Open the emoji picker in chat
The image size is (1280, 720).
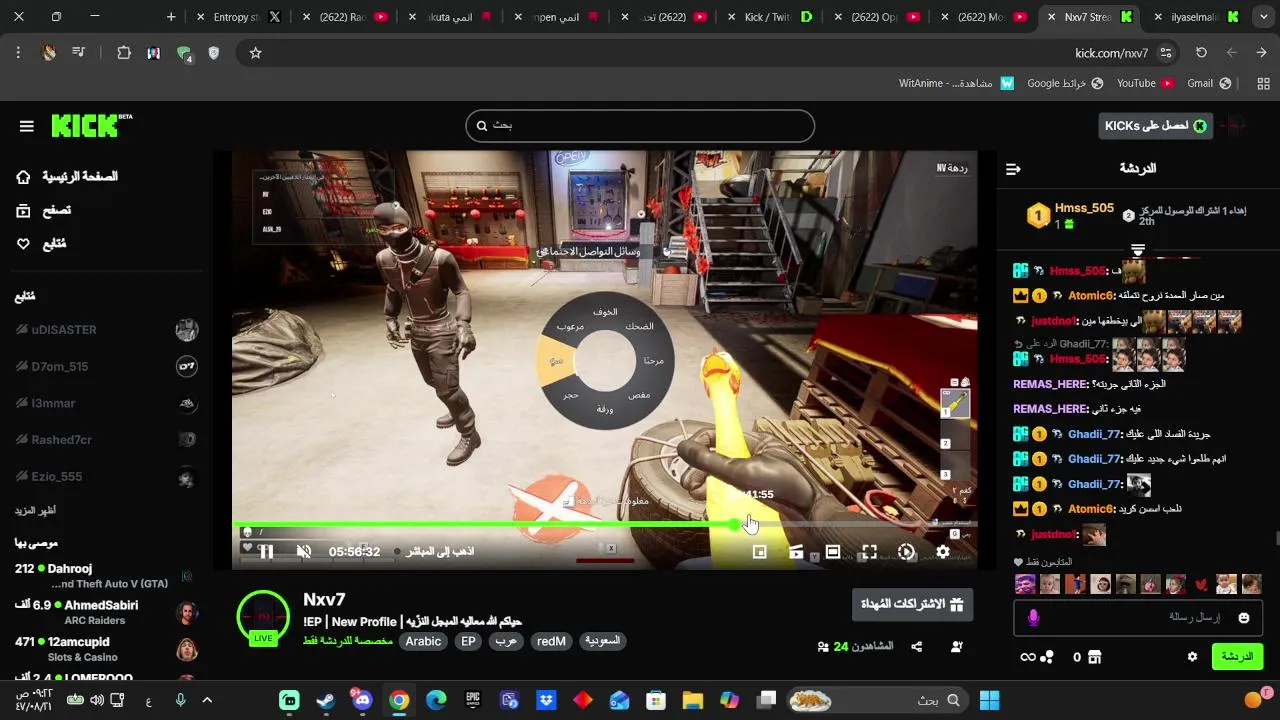pos(1244,618)
